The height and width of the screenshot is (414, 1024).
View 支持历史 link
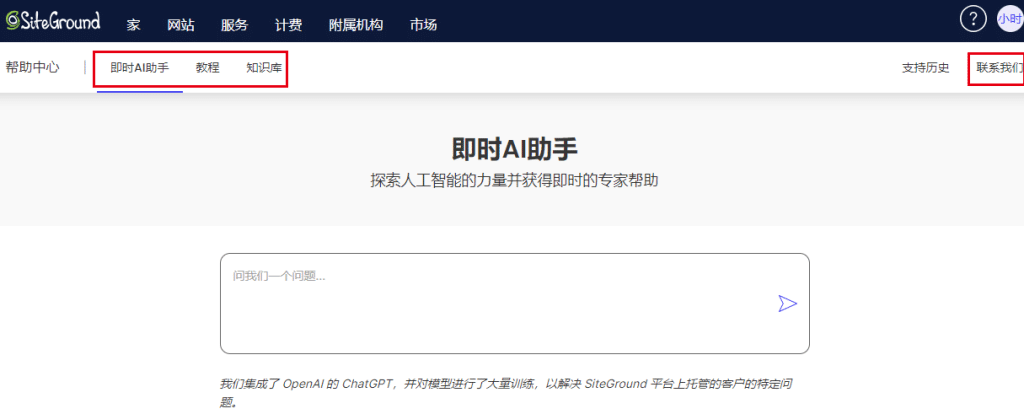(x=925, y=68)
